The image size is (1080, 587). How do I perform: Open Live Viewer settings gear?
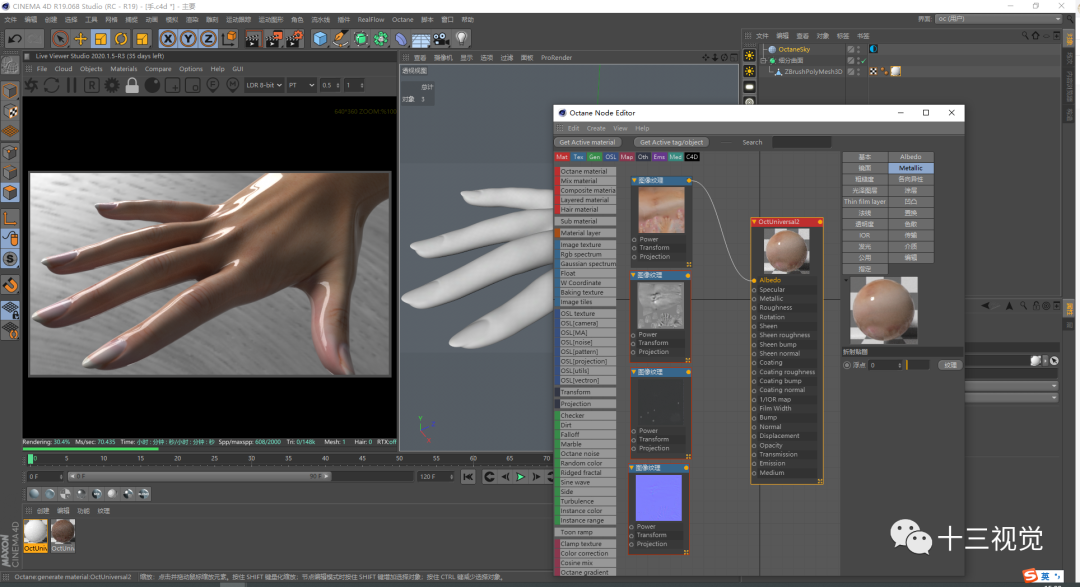click(x=112, y=85)
